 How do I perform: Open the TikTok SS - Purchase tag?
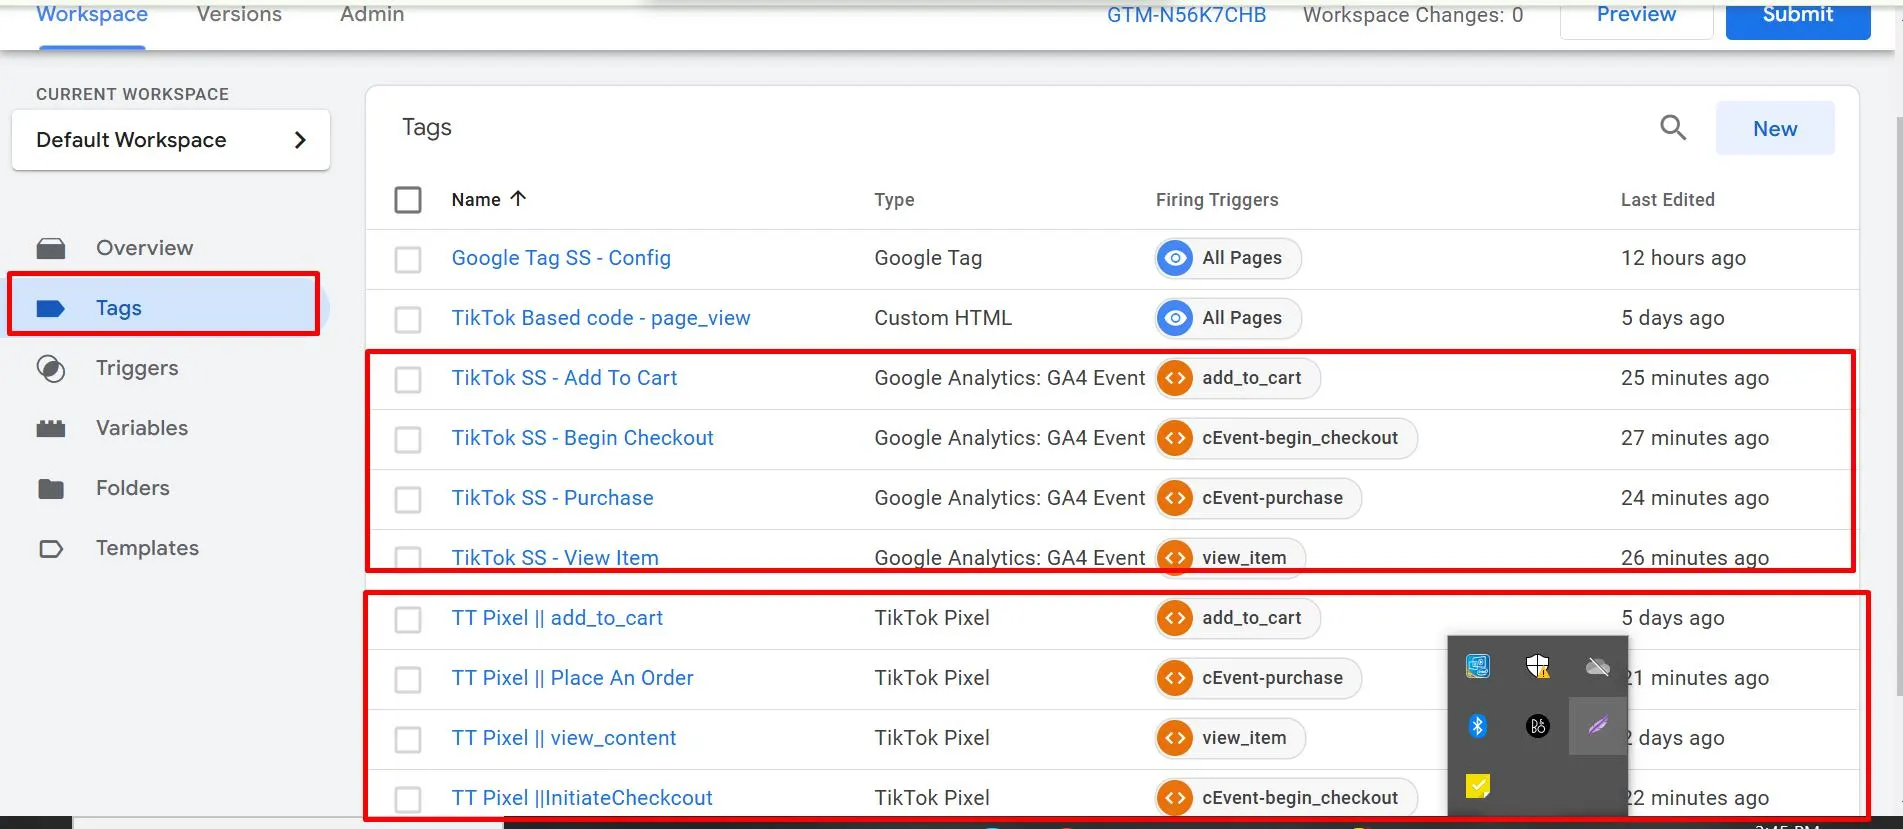552,498
